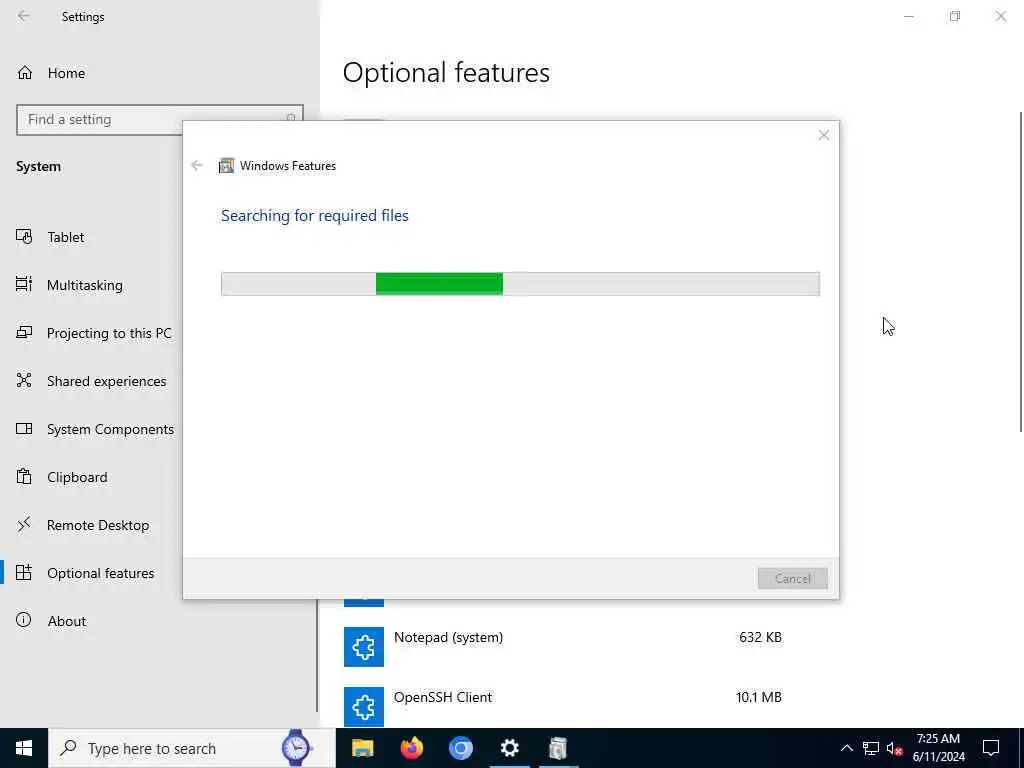
Task: Open Shared experiences settings
Action: click(x=106, y=381)
